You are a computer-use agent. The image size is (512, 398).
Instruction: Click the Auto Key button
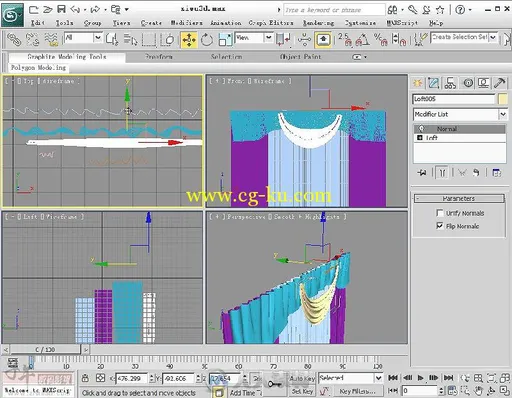(x=302, y=378)
